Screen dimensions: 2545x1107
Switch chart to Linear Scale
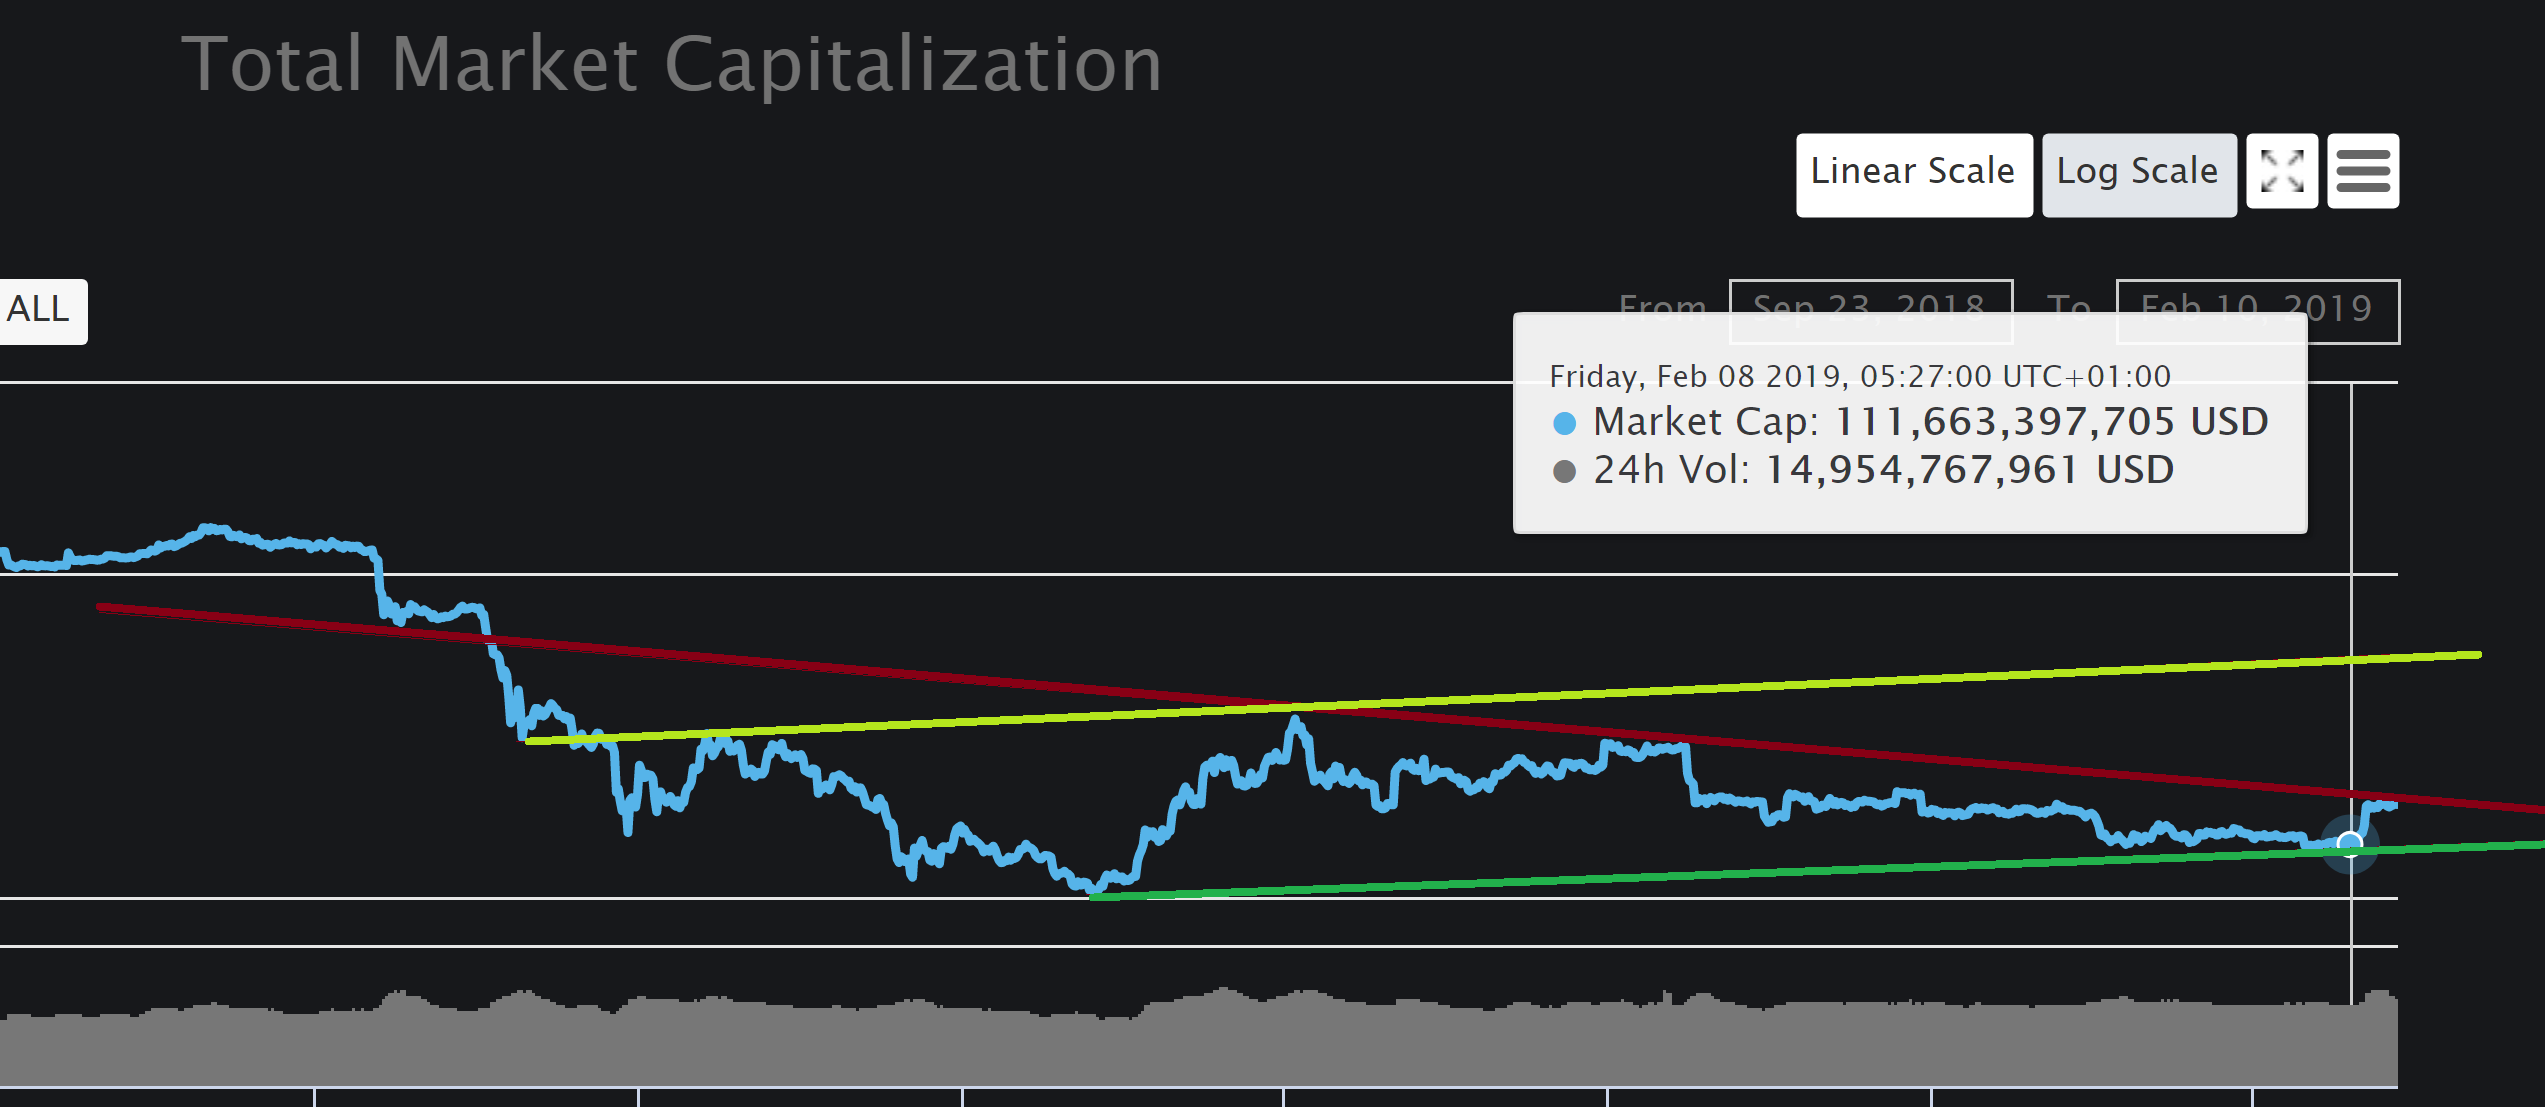[x=1913, y=173]
